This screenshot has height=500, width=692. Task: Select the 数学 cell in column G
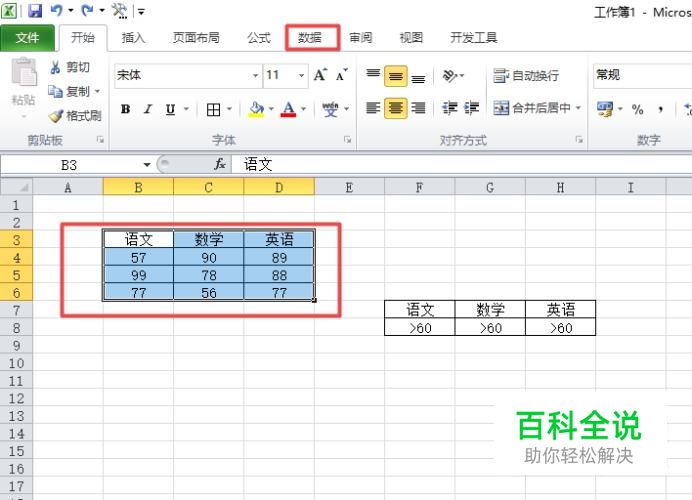[490, 310]
